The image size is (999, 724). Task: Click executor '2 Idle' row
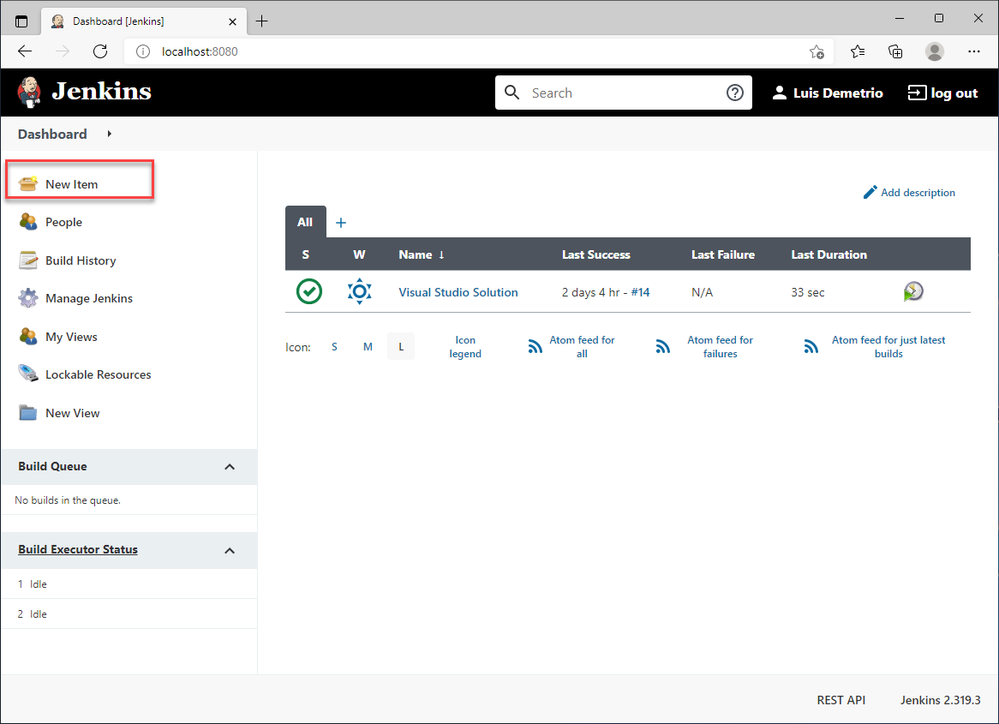(129, 614)
